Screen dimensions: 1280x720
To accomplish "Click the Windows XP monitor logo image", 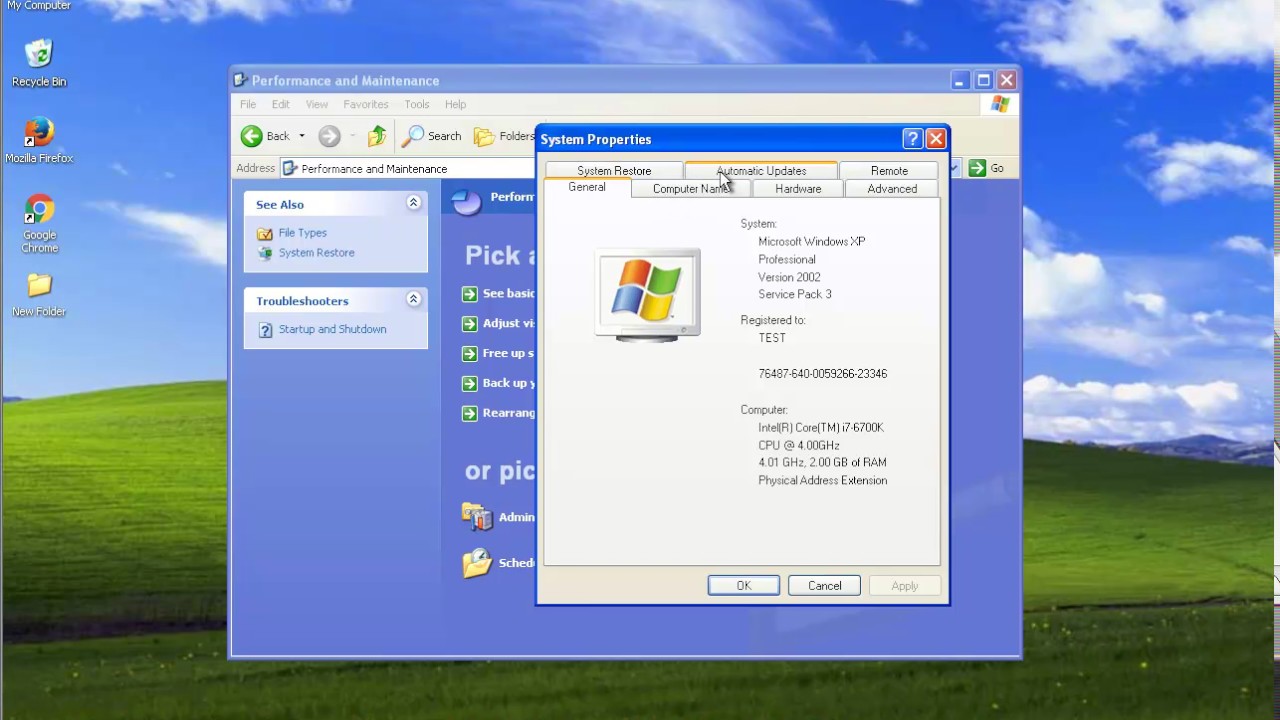I will pyautogui.click(x=648, y=295).
